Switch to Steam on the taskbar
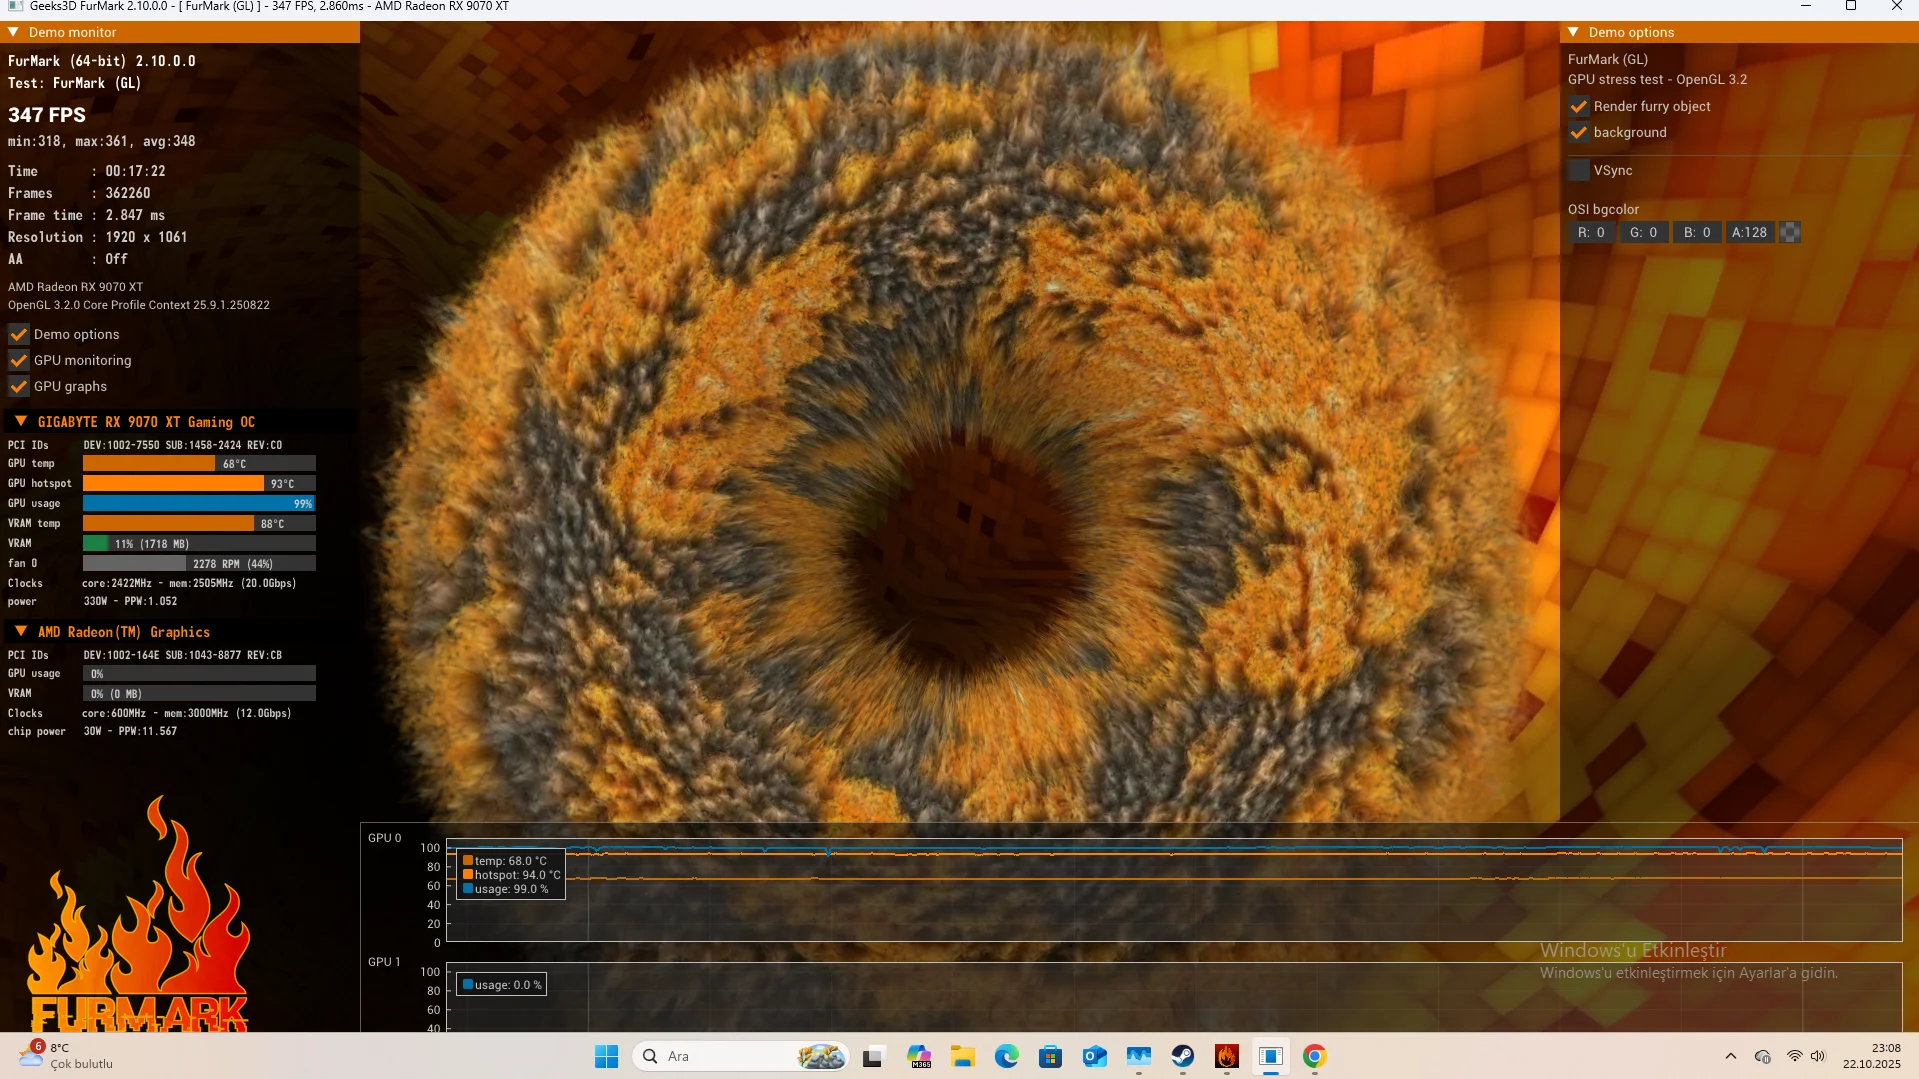The width and height of the screenshot is (1919, 1079). tap(1183, 1056)
